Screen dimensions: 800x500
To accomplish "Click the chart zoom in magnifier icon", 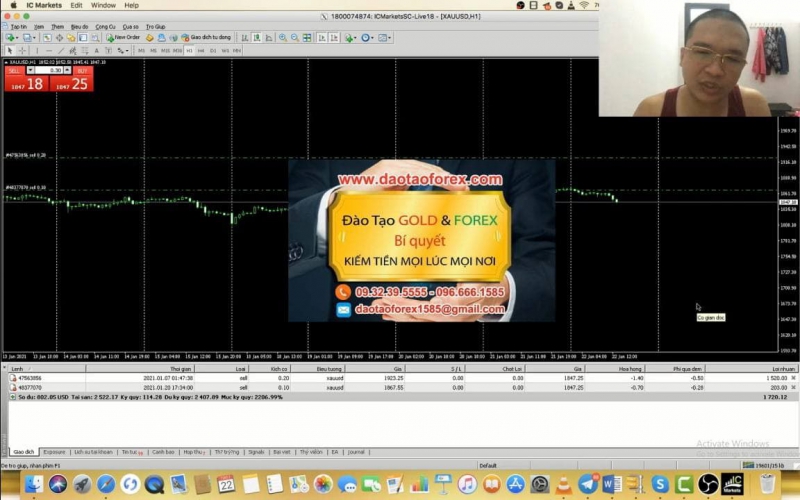I will [x=283, y=38].
